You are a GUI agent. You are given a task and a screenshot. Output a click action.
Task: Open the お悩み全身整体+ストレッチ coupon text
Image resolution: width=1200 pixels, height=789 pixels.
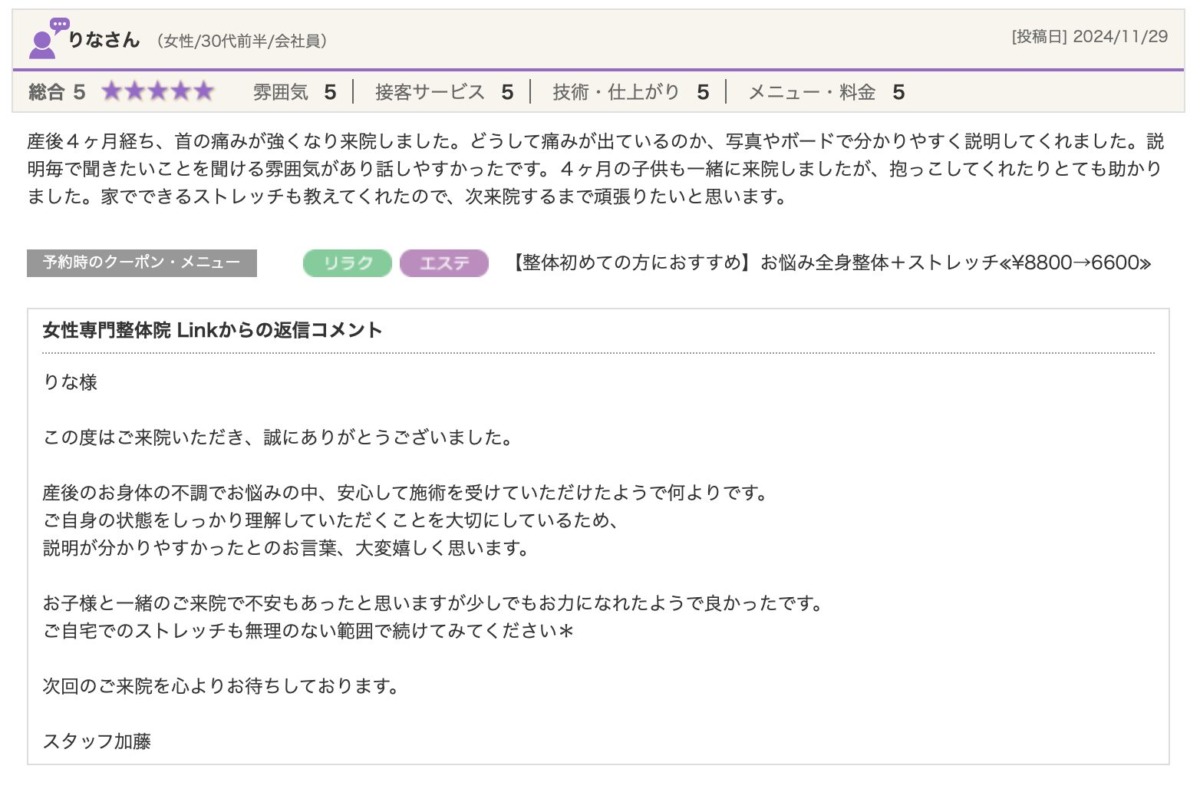[830, 263]
